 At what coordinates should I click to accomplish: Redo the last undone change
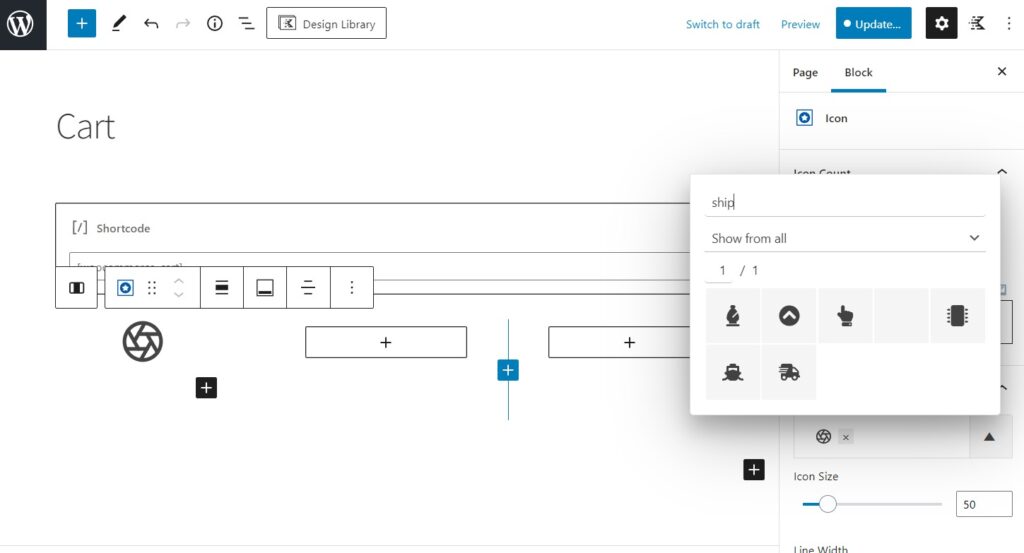(183, 24)
